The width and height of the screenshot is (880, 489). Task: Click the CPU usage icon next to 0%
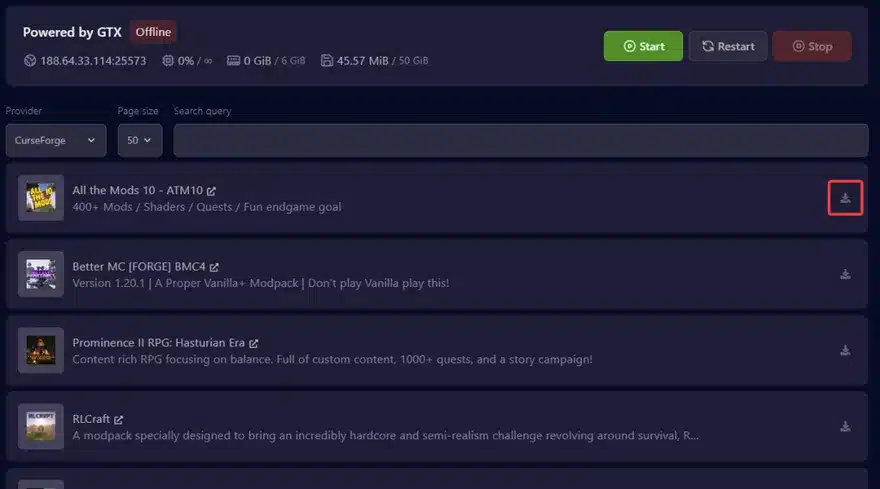[x=168, y=61]
